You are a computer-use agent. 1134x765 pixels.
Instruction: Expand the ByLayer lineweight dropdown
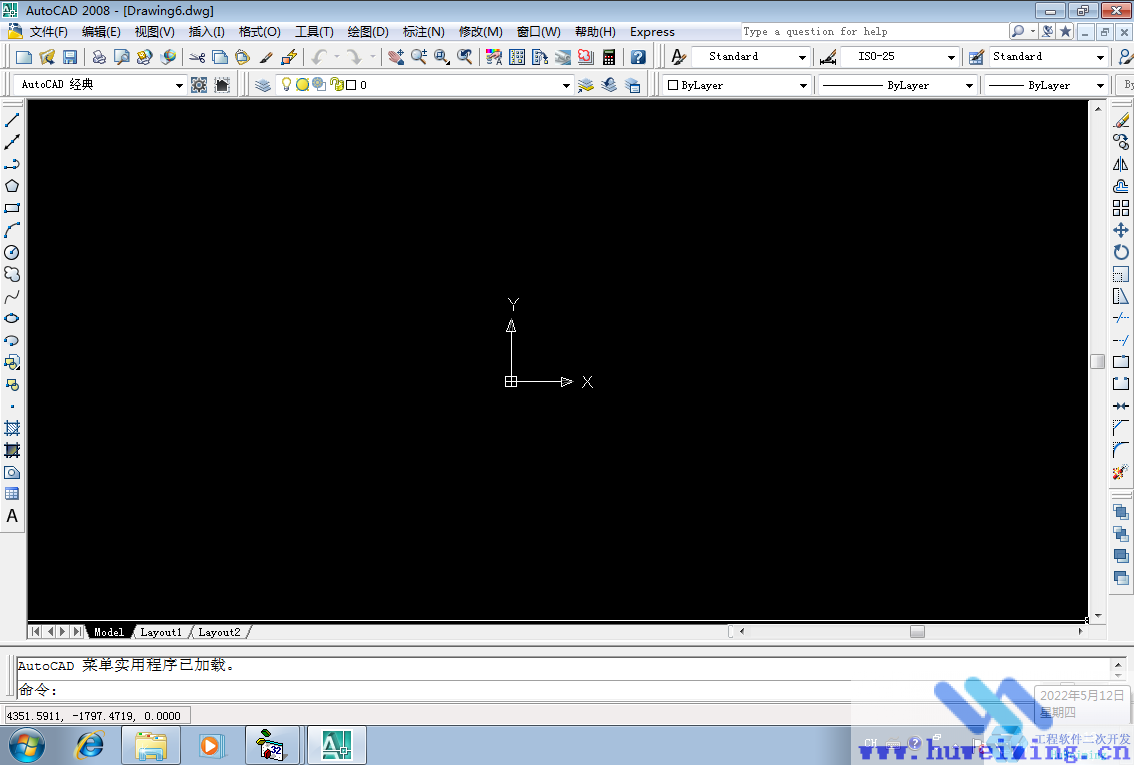coord(1100,85)
